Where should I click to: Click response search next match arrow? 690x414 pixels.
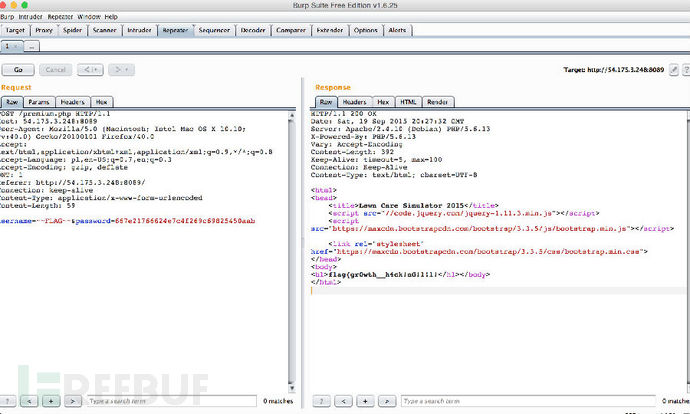pos(387,401)
